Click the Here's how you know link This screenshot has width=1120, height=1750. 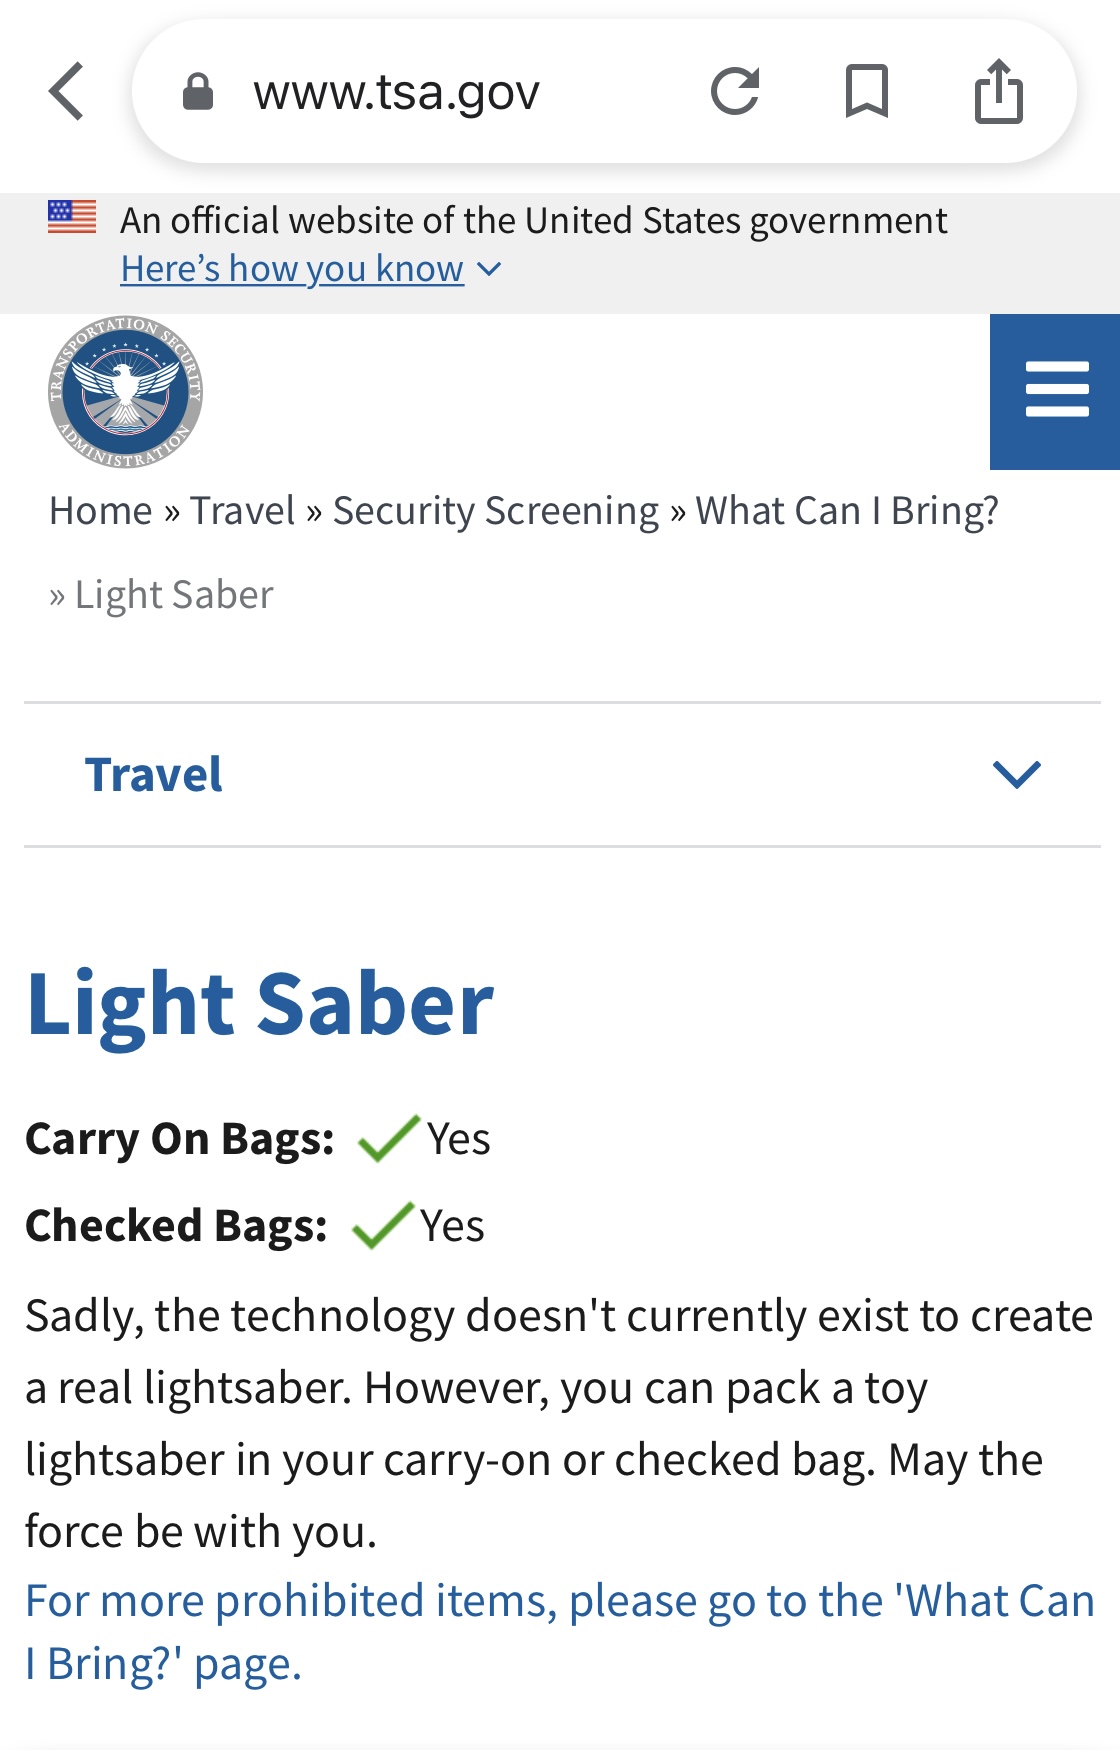coord(292,269)
